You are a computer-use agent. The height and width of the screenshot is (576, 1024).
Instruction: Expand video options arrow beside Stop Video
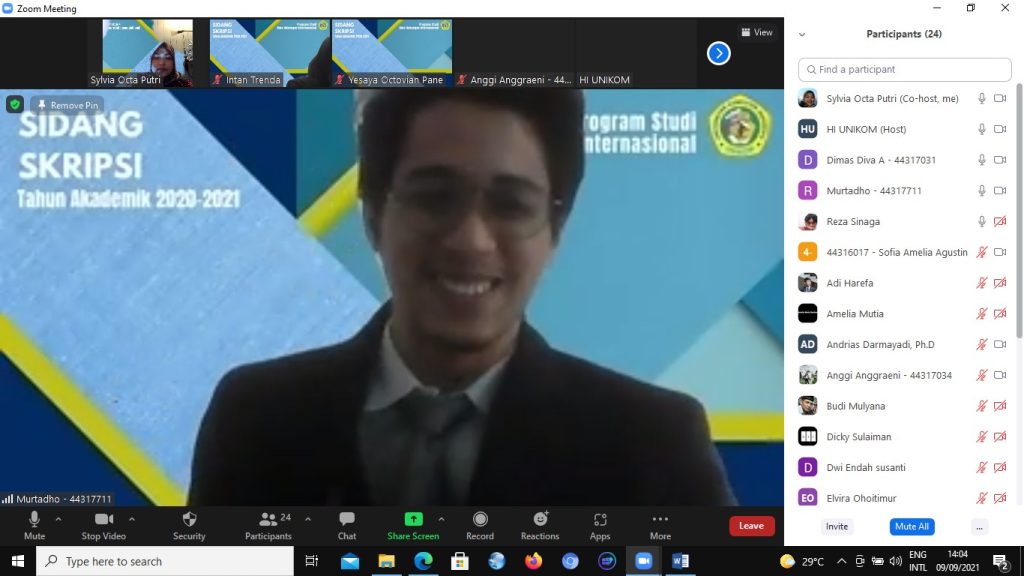[x=132, y=520]
